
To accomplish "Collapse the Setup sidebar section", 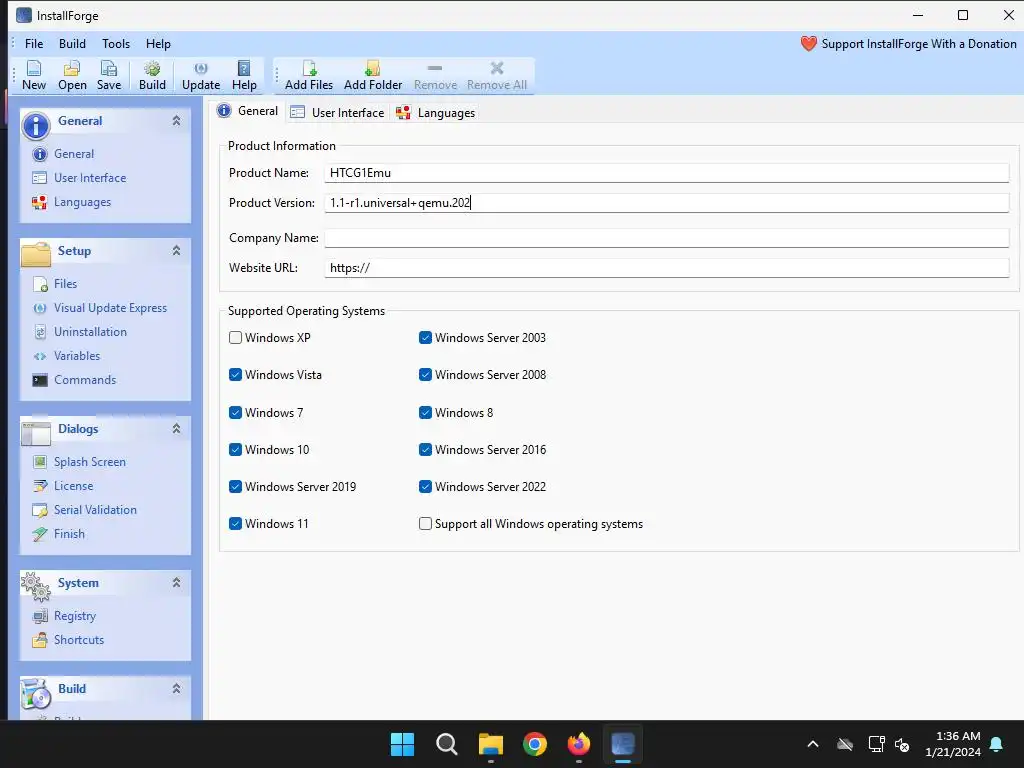I will tap(176, 251).
